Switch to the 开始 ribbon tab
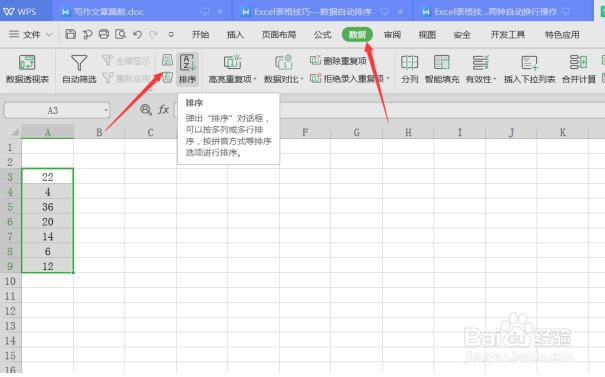605x377 pixels. tap(201, 35)
